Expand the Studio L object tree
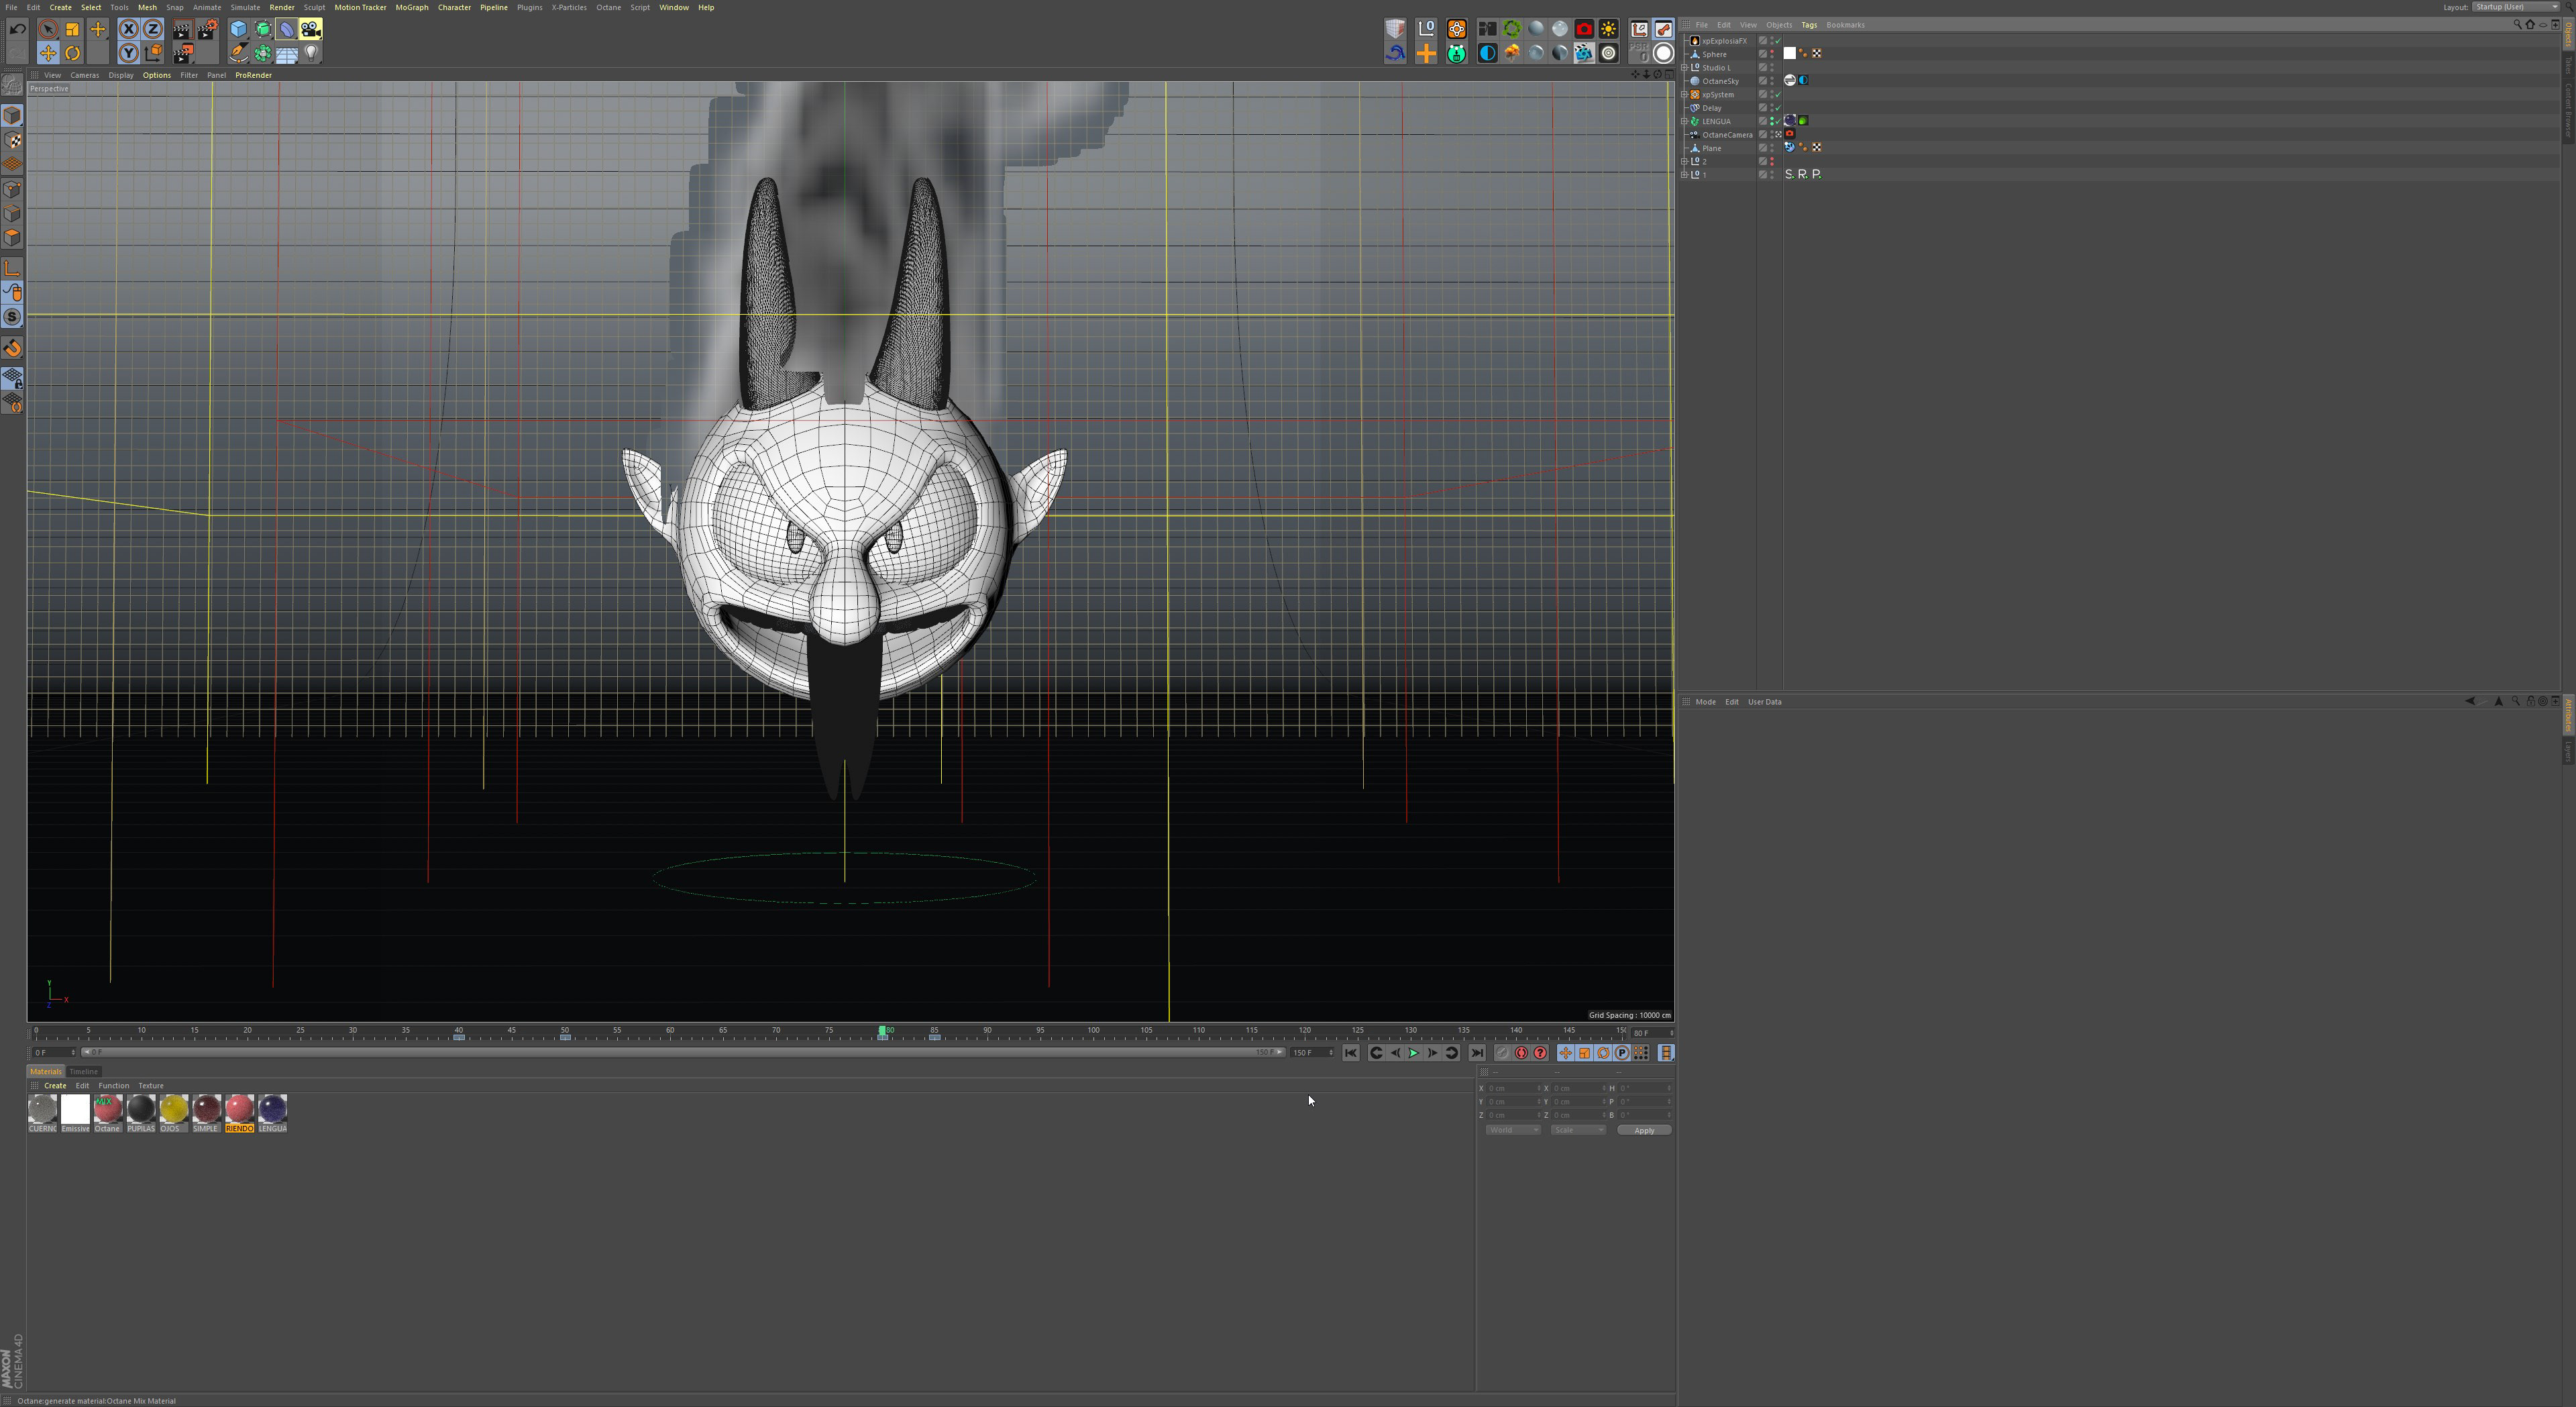 1684,68
